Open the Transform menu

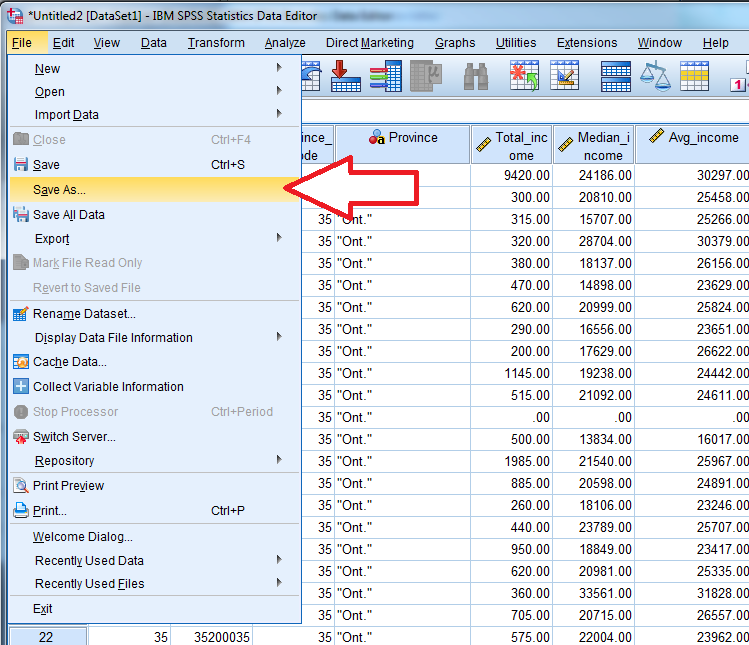pos(216,43)
